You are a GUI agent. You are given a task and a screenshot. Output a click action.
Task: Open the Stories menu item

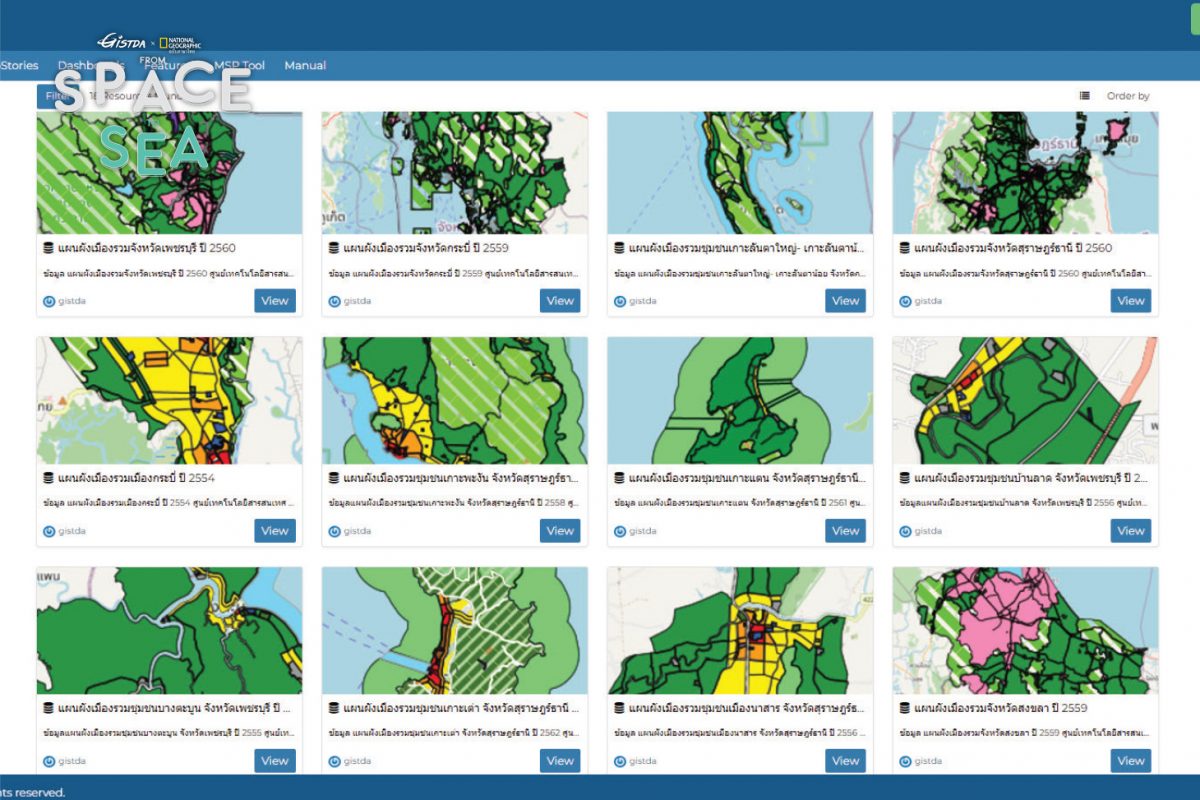point(19,66)
